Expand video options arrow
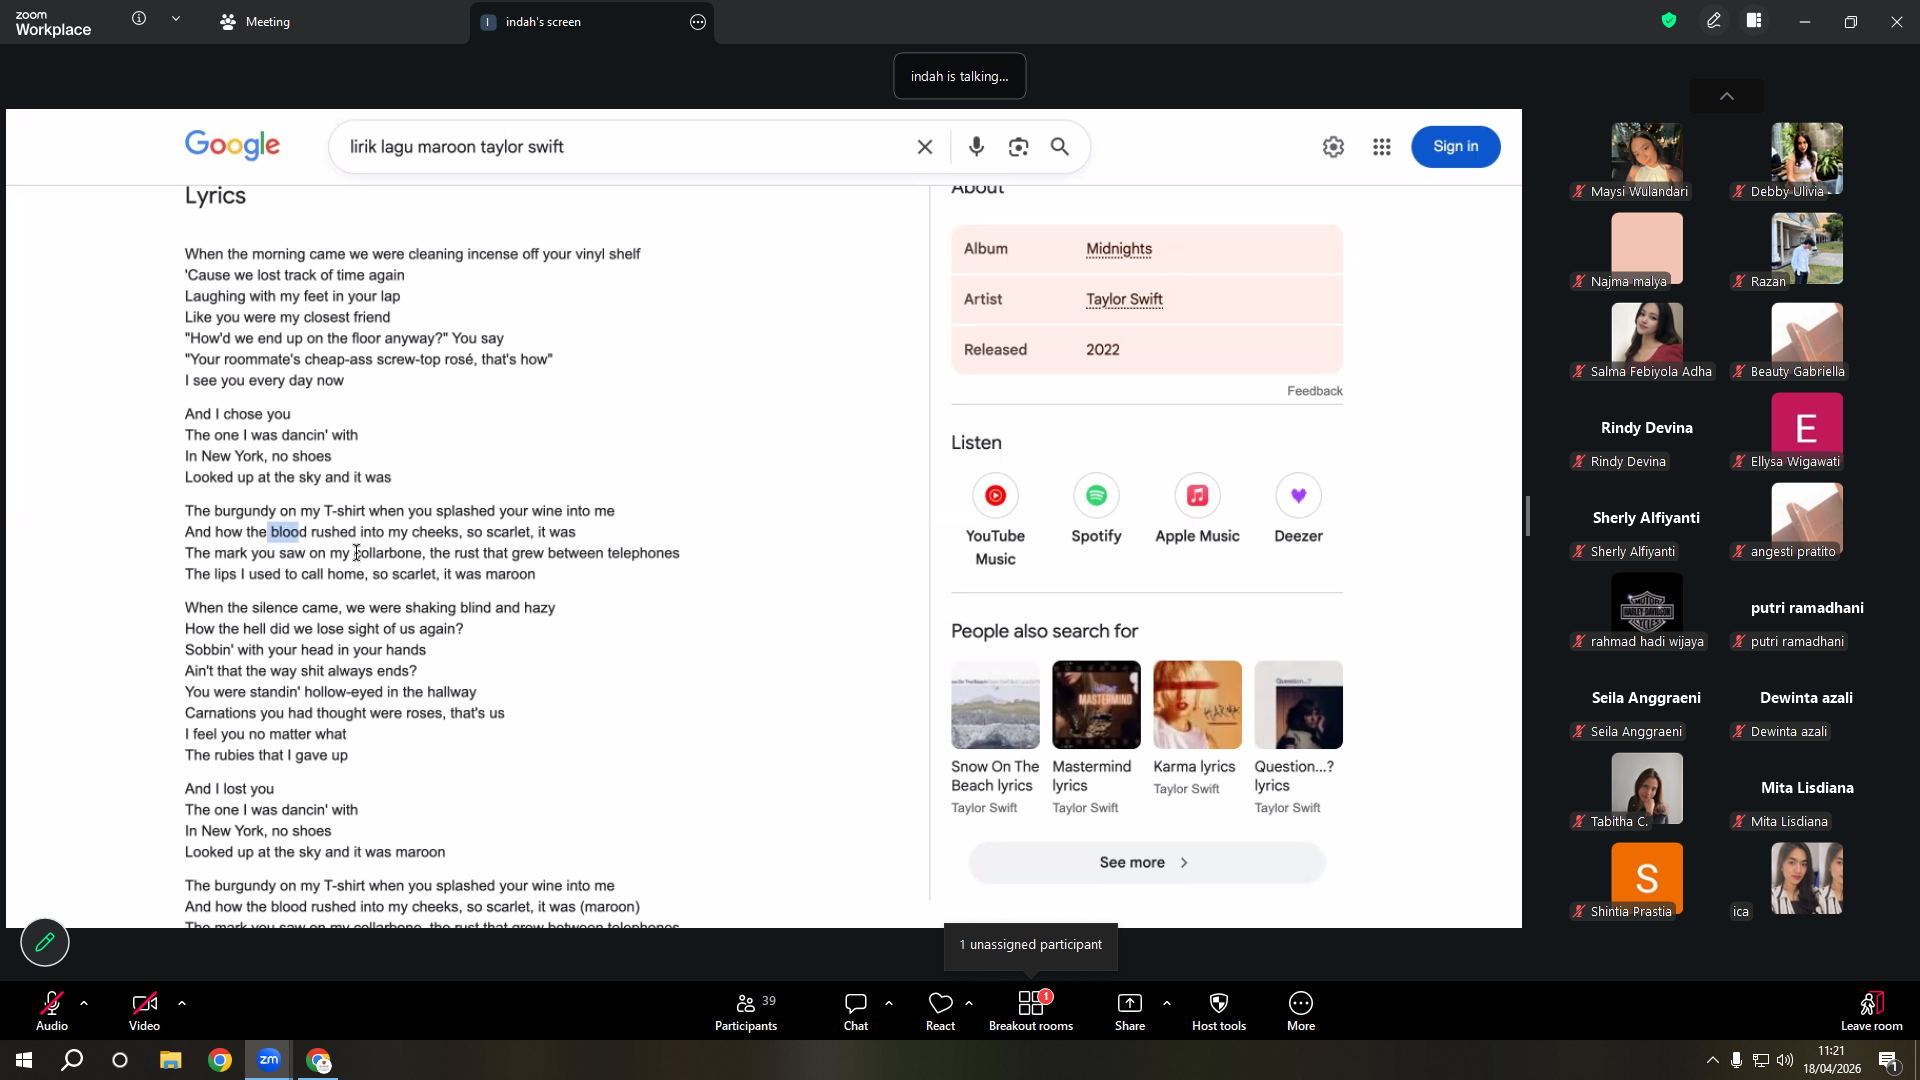Image resolution: width=1920 pixels, height=1080 pixels. (182, 1003)
